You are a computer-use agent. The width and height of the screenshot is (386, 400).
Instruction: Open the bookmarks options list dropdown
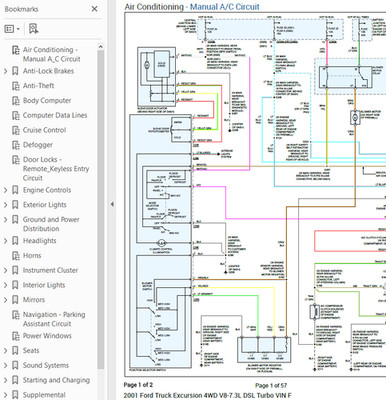click(12, 29)
